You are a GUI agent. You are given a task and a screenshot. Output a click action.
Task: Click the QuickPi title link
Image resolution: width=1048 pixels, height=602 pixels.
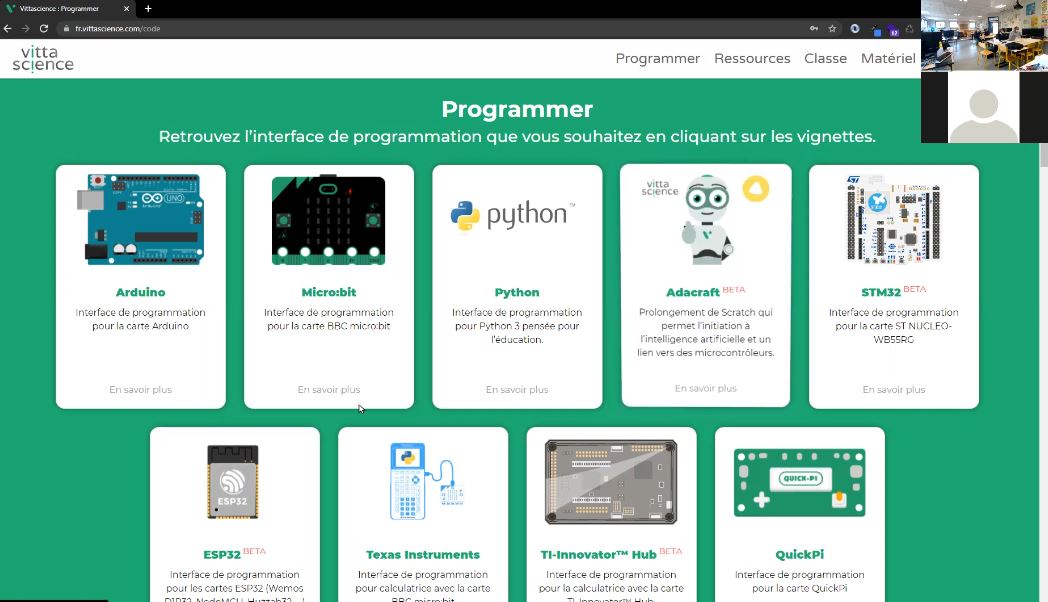pyautogui.click(x=799, y=555)
